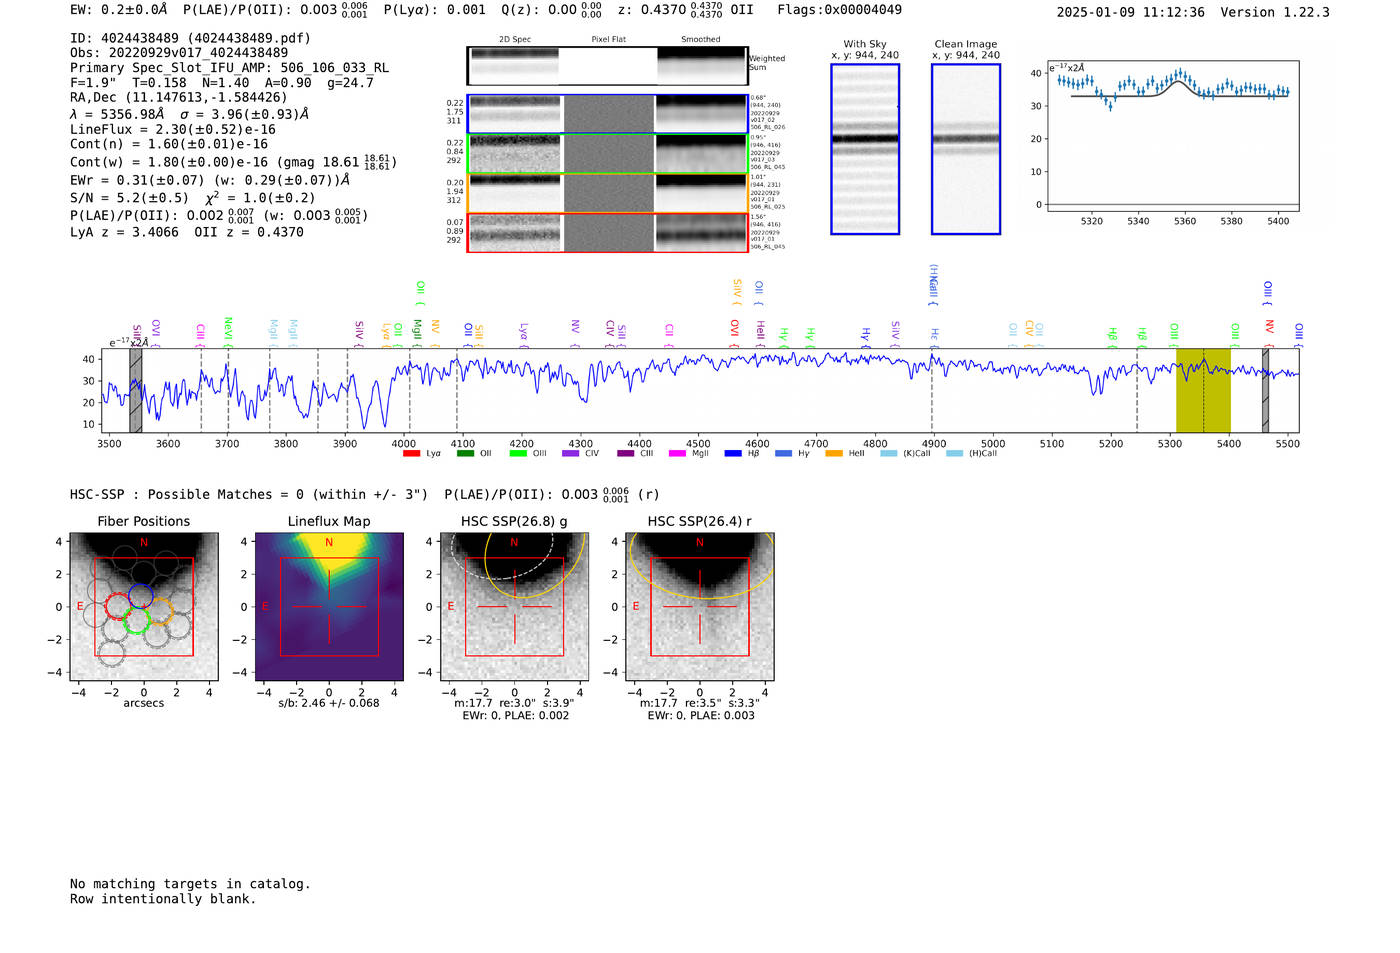Screen dimensions: 1400x953
Task: Click the Pixel Flat column header
Action: point(608,39)
